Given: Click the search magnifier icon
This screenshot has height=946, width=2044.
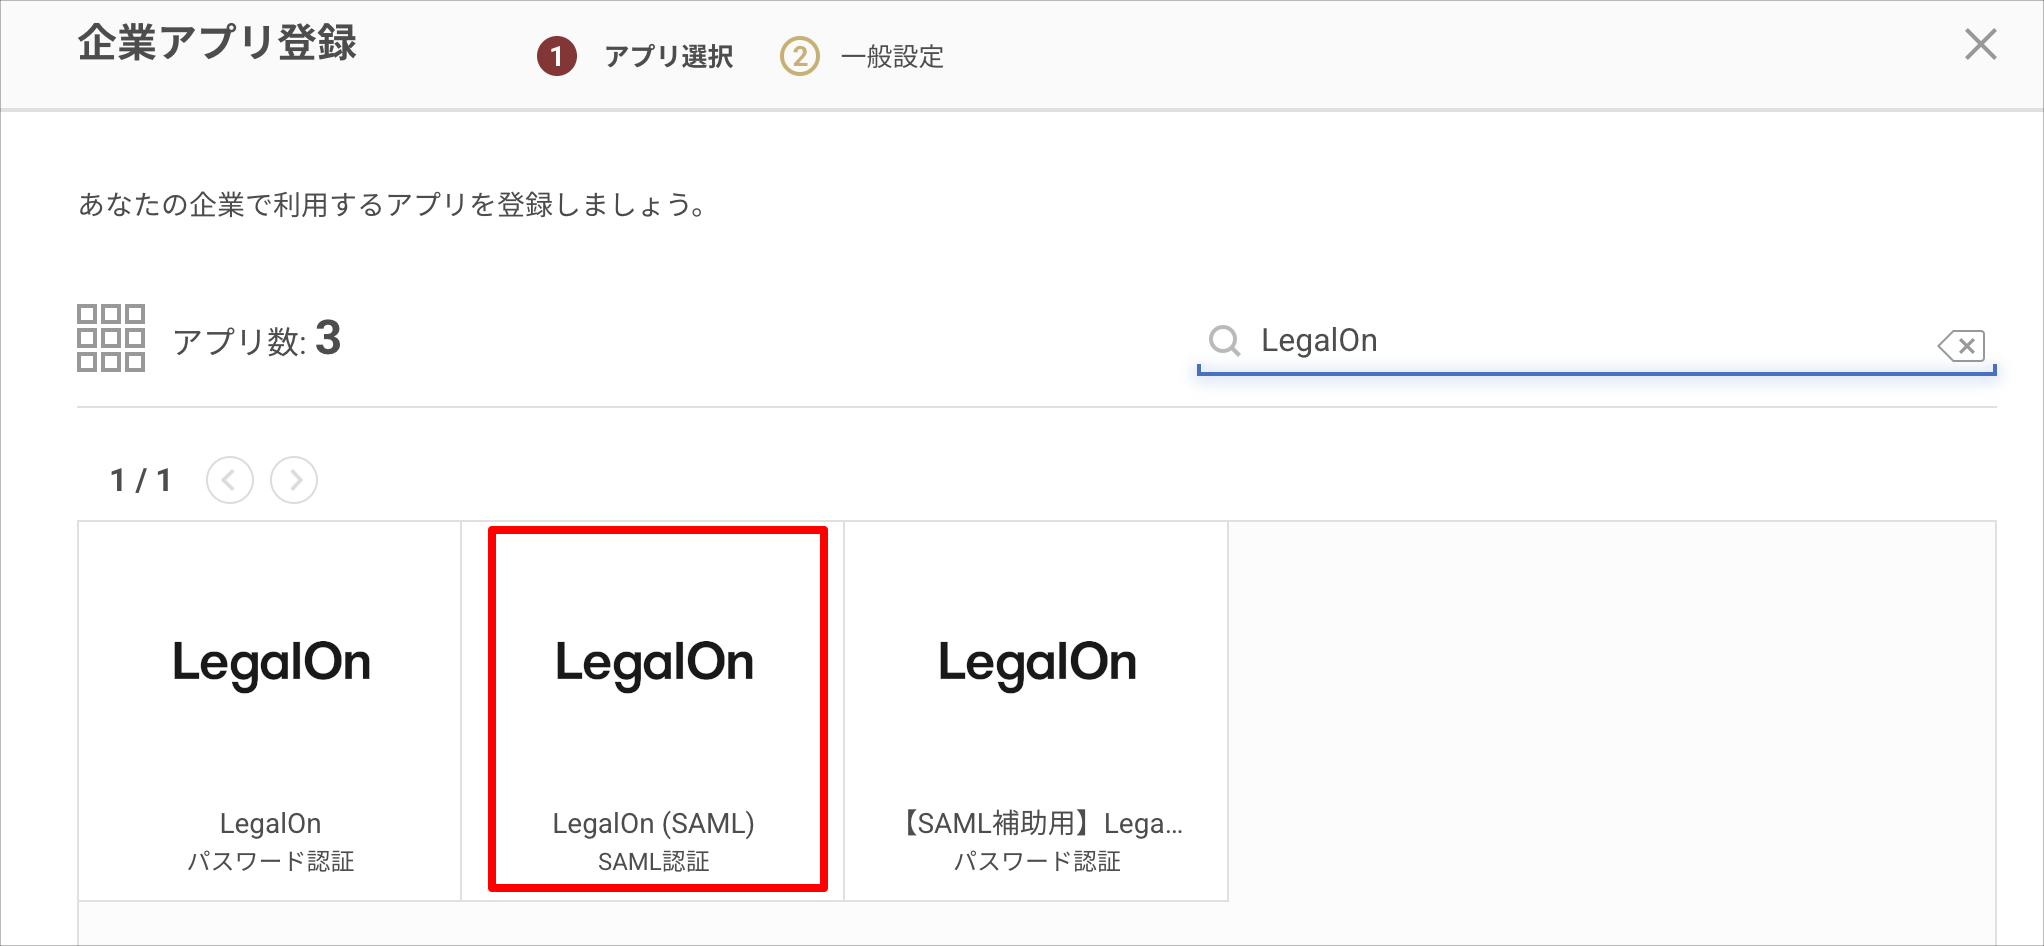Looking at the screenshot, I should 1224,341.
